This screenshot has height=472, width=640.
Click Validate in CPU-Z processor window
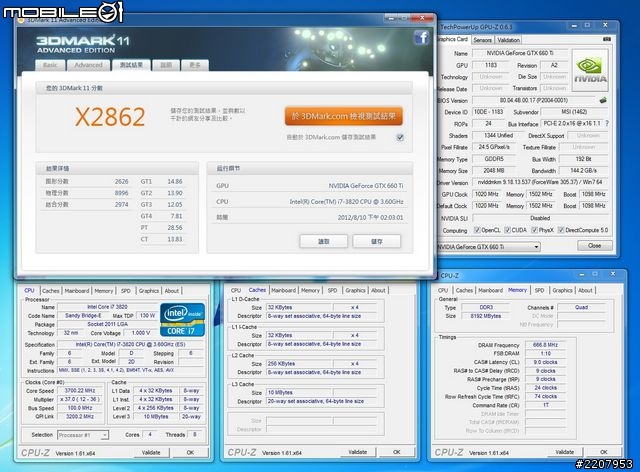(151, 452)
